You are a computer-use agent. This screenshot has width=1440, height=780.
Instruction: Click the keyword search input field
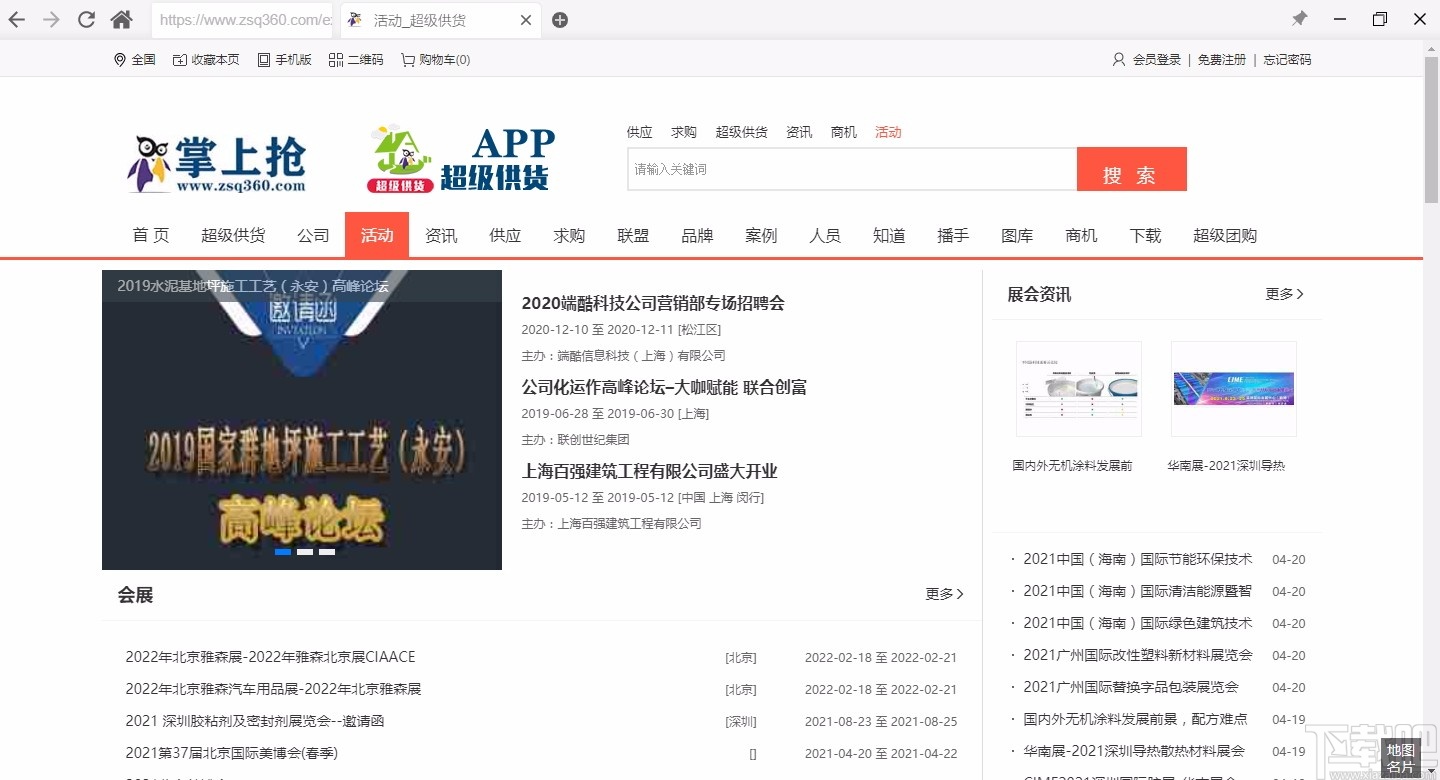point(850,169)
